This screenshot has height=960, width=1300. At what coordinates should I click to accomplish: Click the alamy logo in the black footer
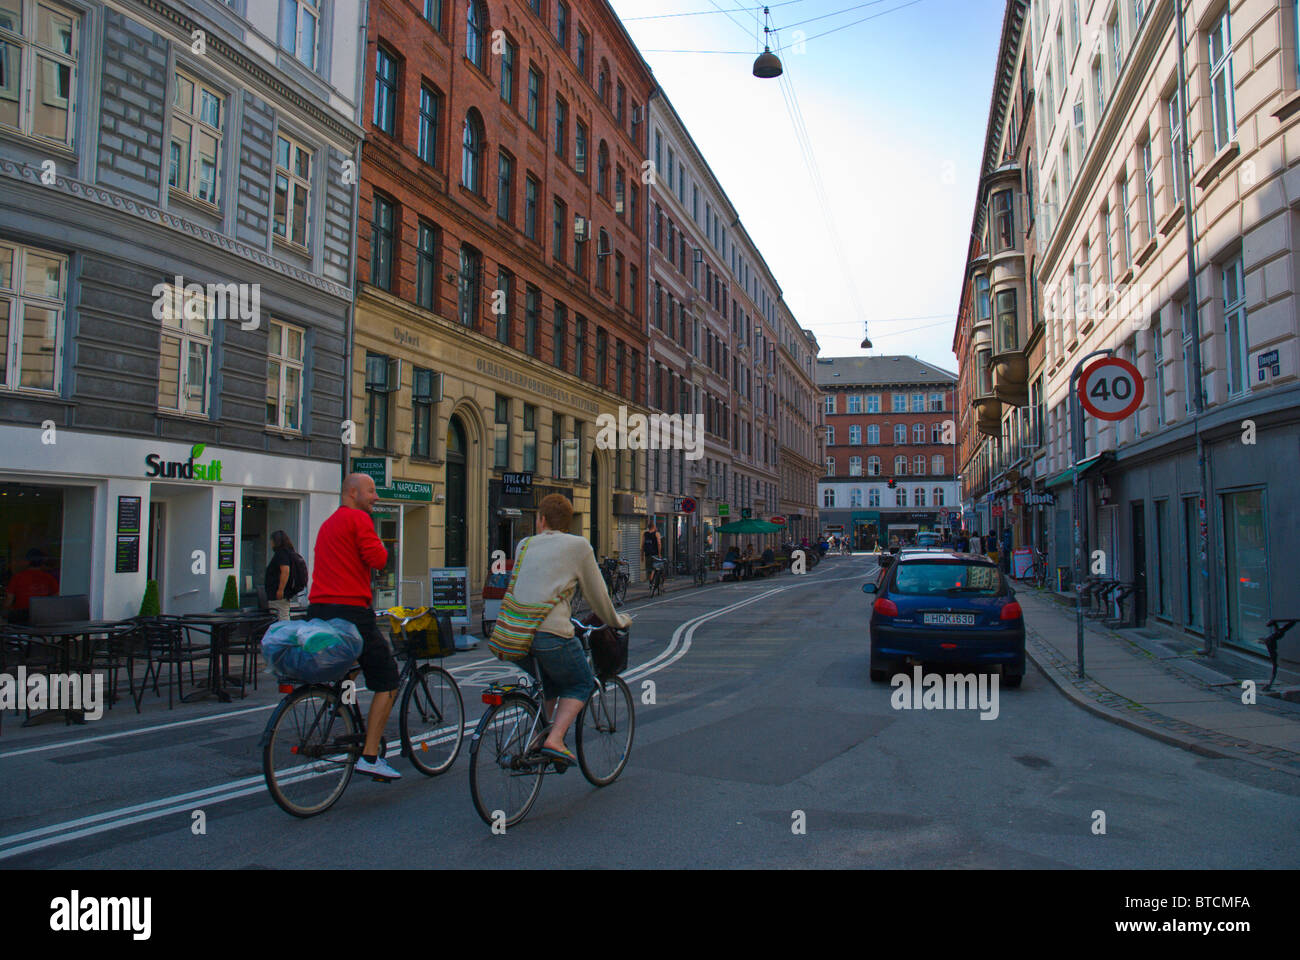[101, 913]
